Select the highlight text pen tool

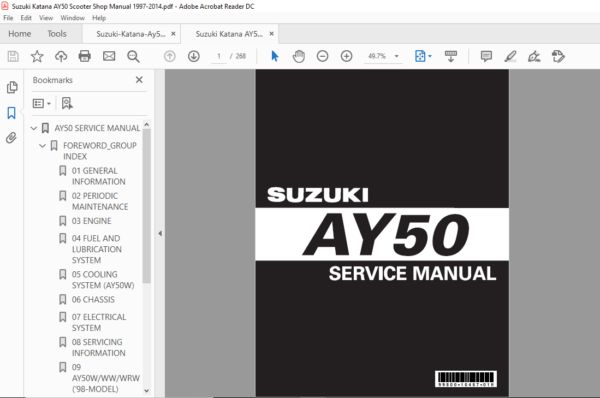[x=510, y=56]
